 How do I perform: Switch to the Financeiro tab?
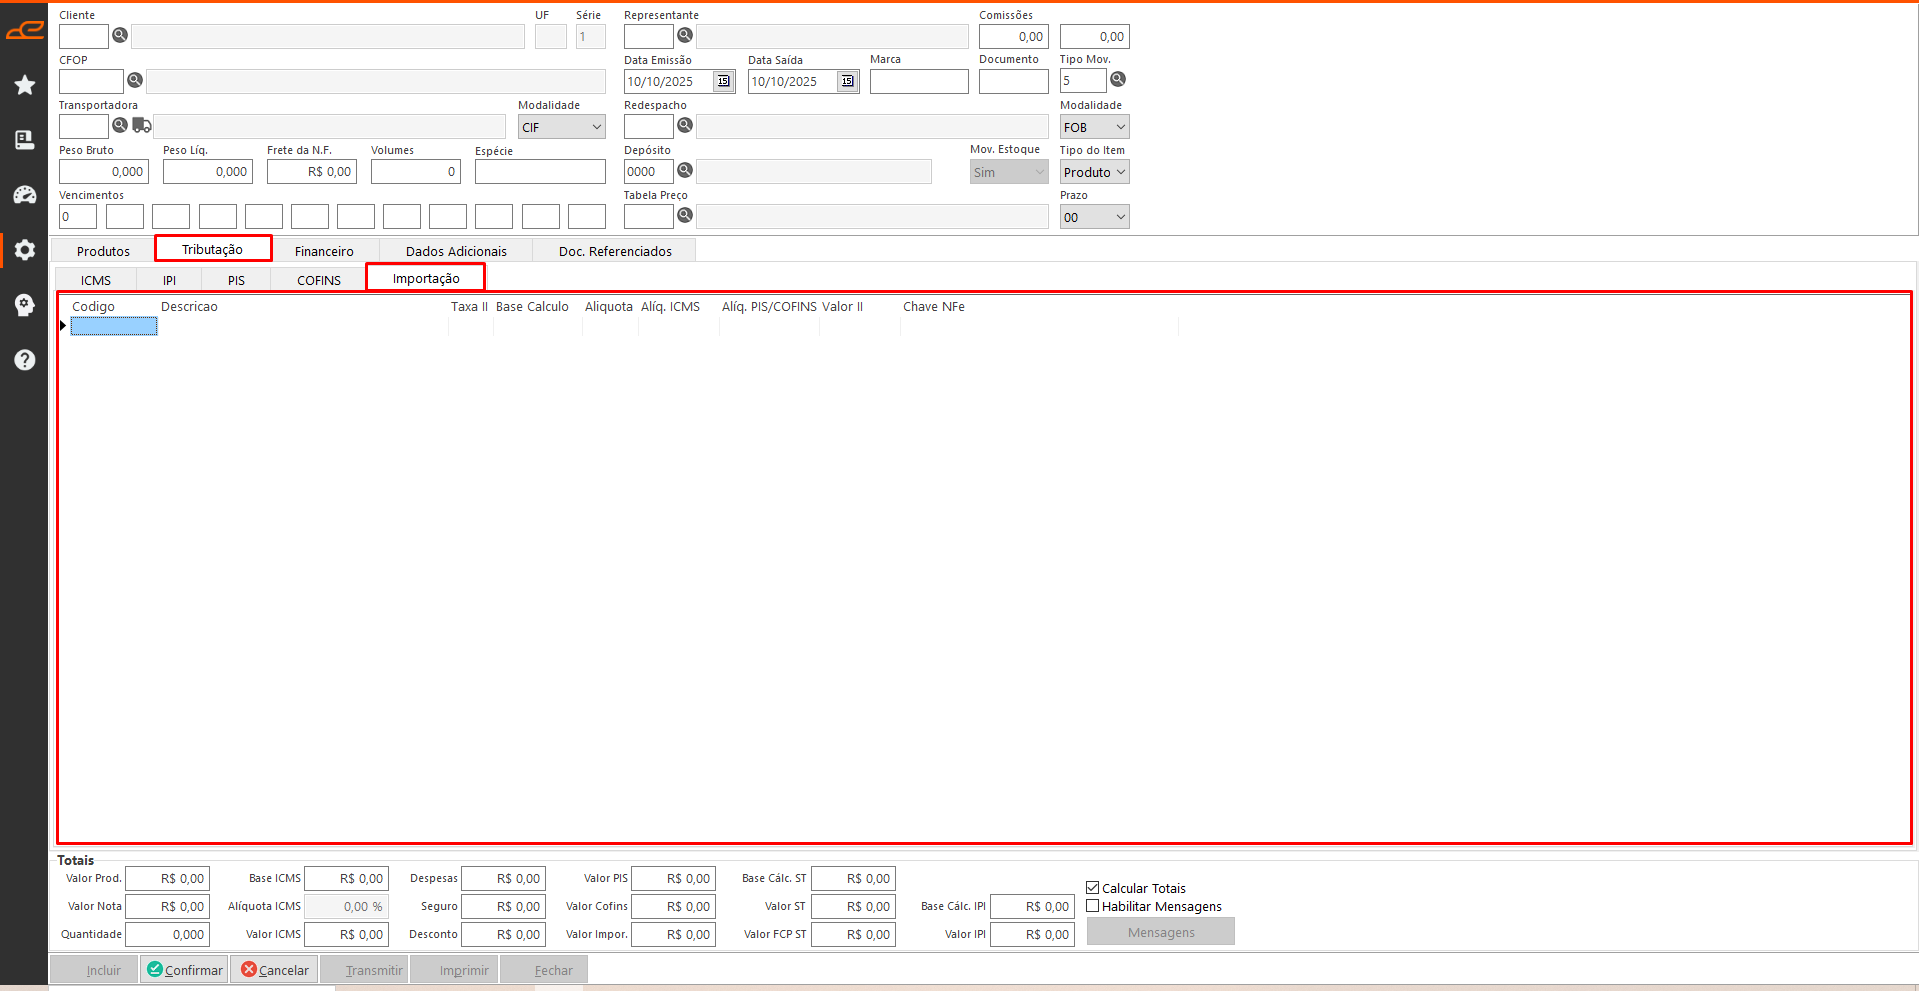click(x=324, y=251)
